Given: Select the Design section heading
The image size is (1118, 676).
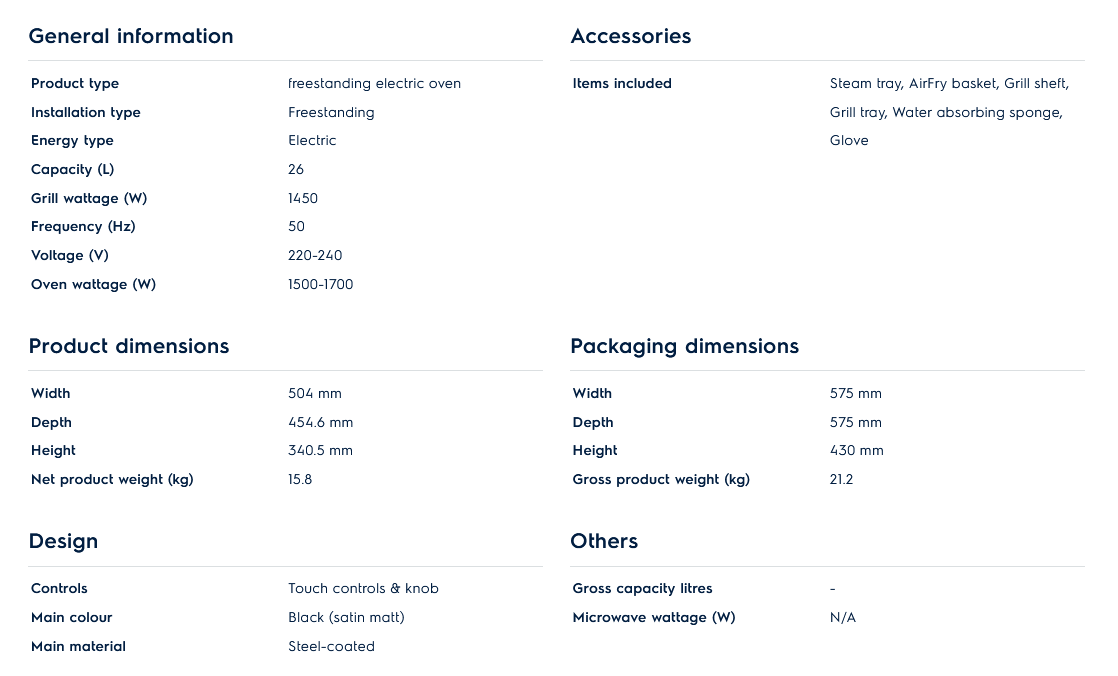Looking at the screenshot, I should 63,541.
